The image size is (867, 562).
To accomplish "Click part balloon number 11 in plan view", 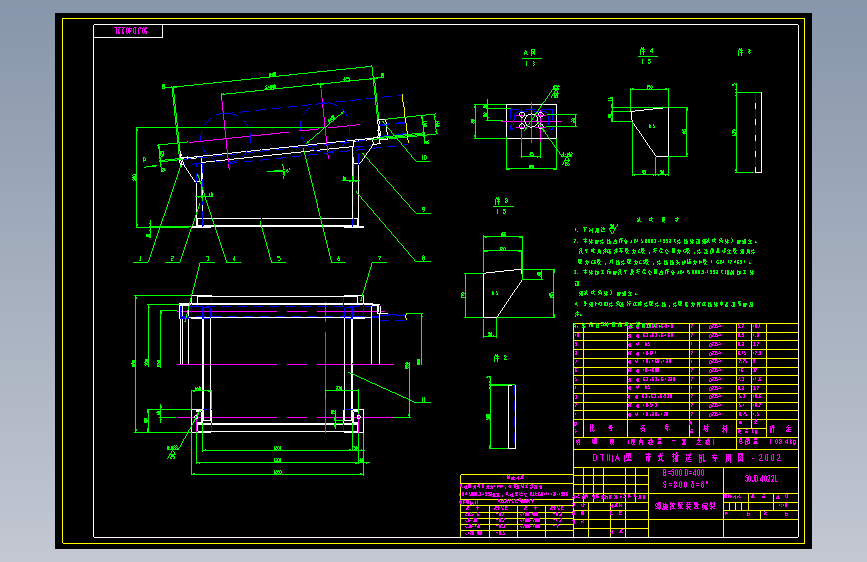I will pos(424,399).
